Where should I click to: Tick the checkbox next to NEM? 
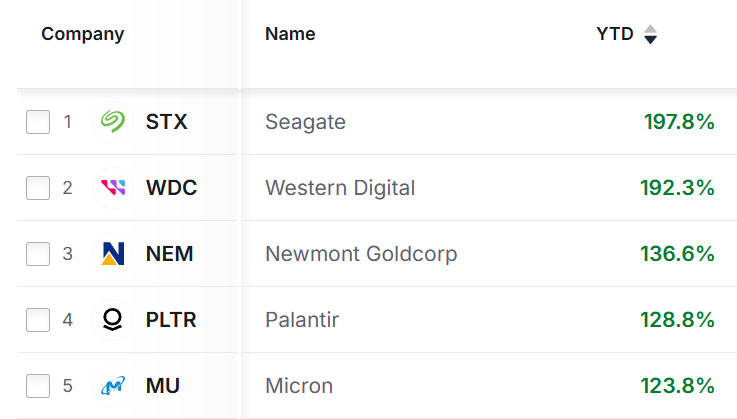[38, 254]
